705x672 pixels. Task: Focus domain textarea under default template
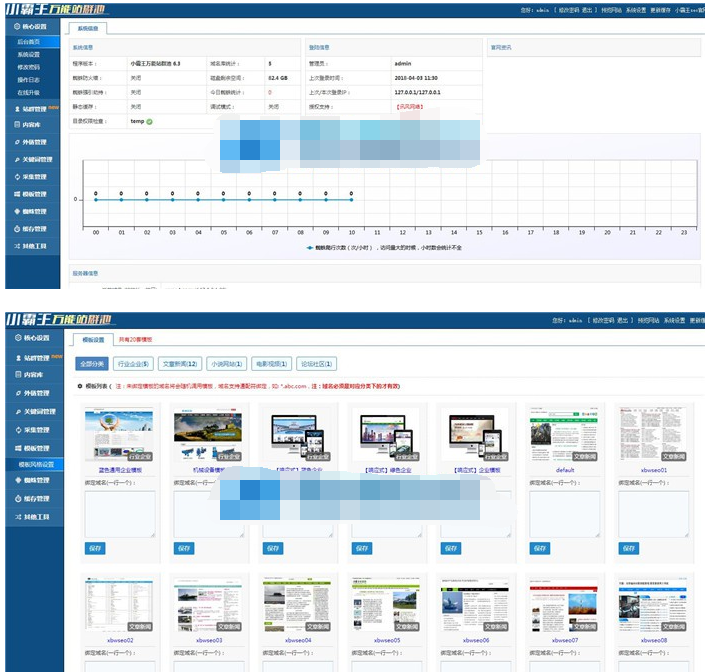[565, 514]
